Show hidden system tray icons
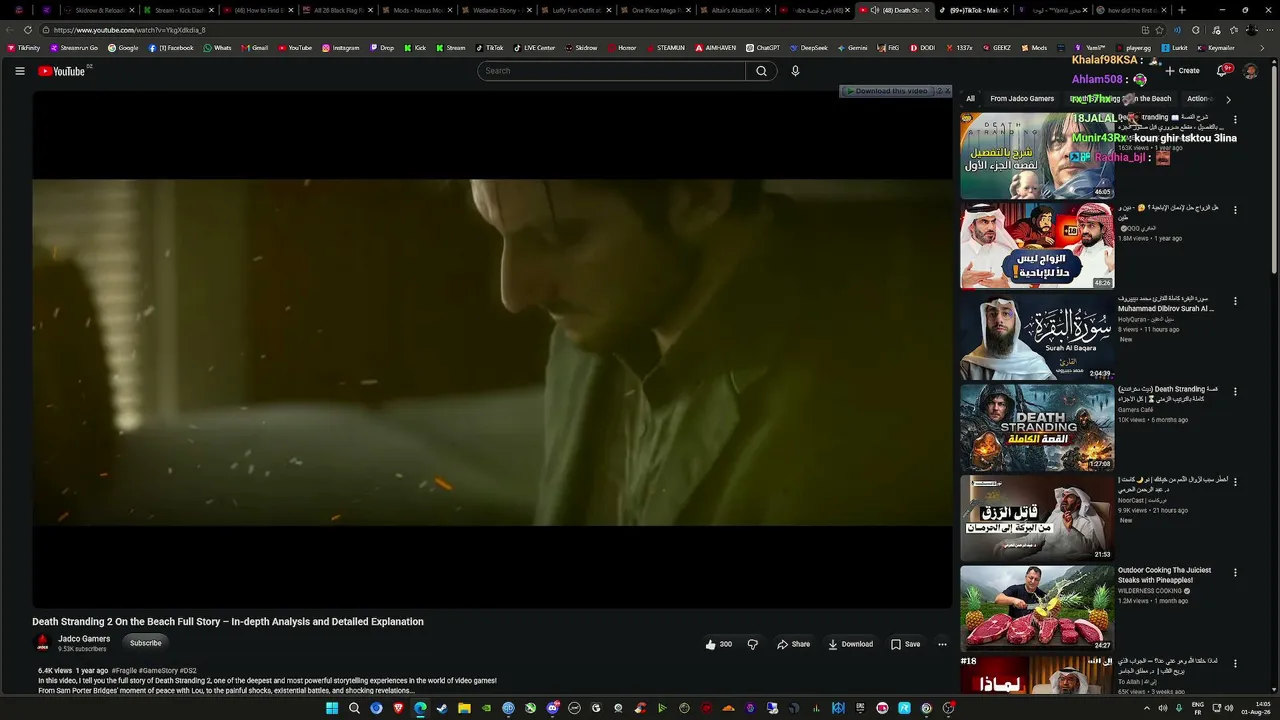The width and height of the screenshot is (1280, 720). pos(1146,708)
